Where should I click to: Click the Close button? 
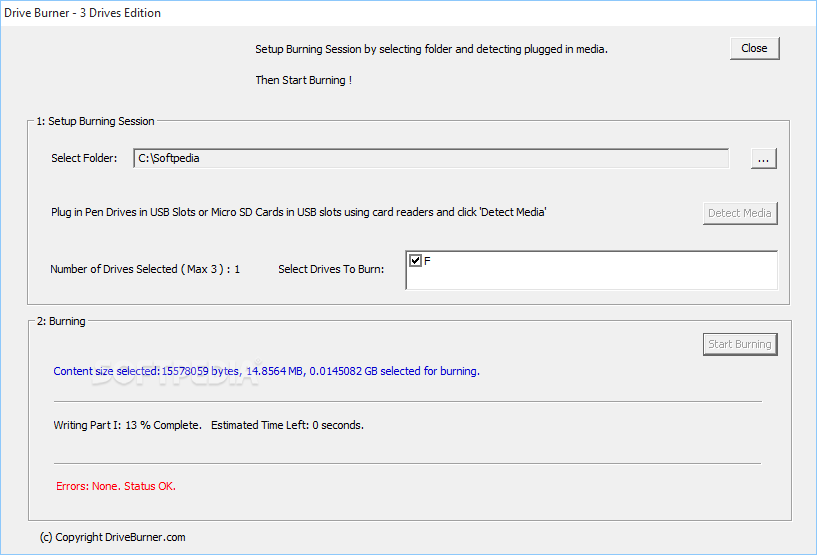(x=754, y=48)
